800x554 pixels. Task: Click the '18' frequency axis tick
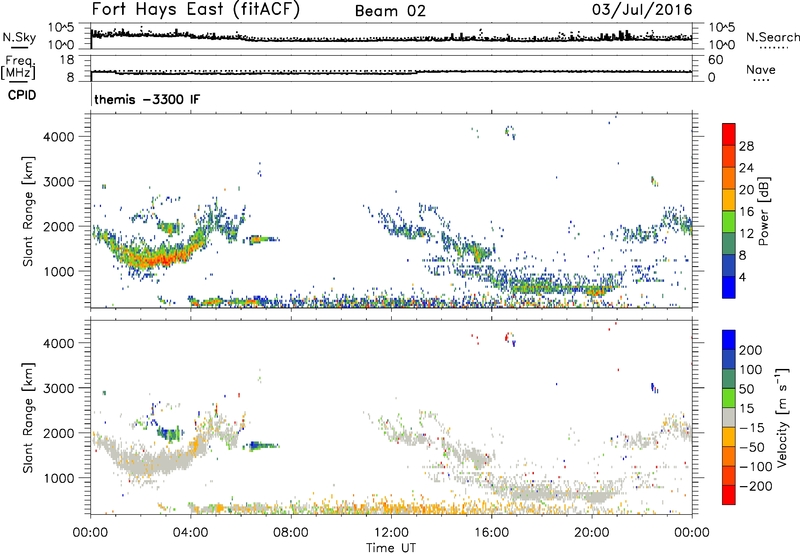(67, 60)
